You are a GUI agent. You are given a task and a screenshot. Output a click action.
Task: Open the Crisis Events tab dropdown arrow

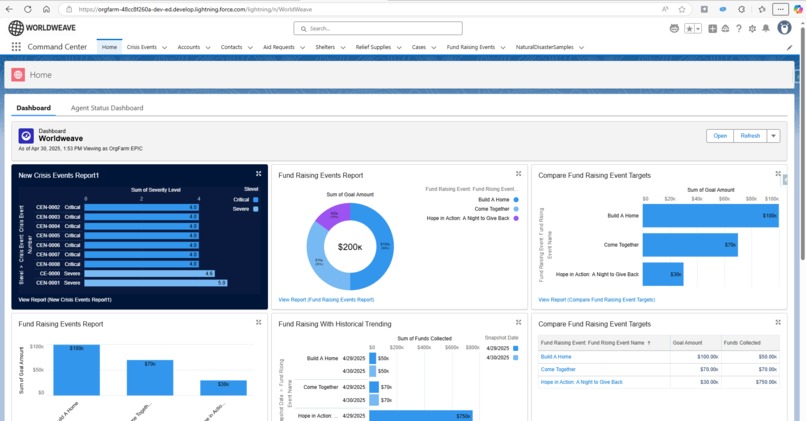(164, 47)
